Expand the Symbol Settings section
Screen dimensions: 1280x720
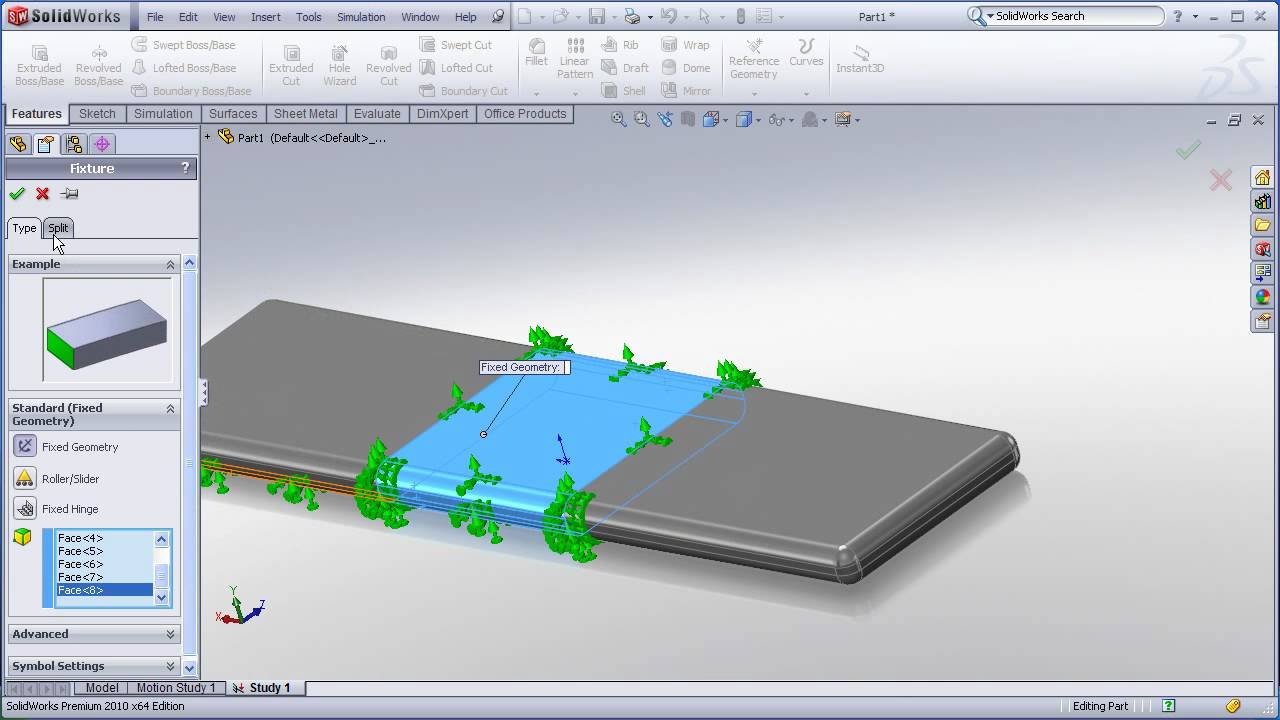[x=170, y=666]
